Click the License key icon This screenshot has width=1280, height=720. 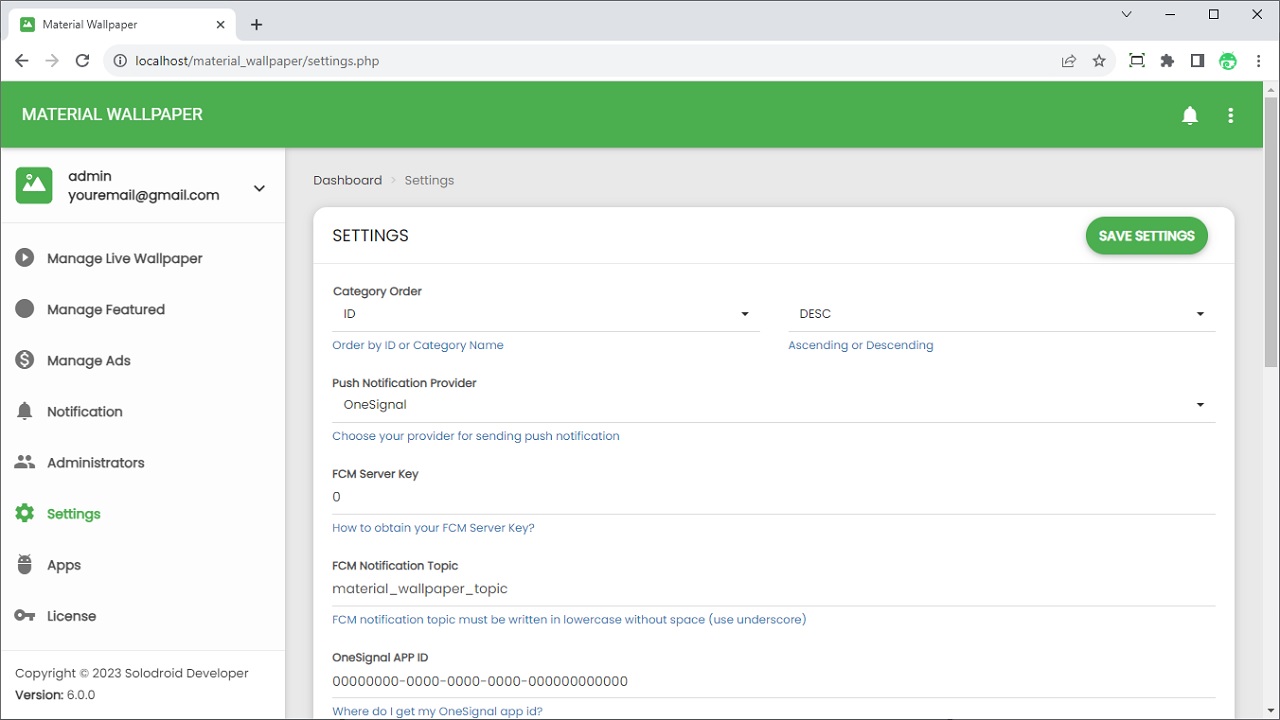25,616
